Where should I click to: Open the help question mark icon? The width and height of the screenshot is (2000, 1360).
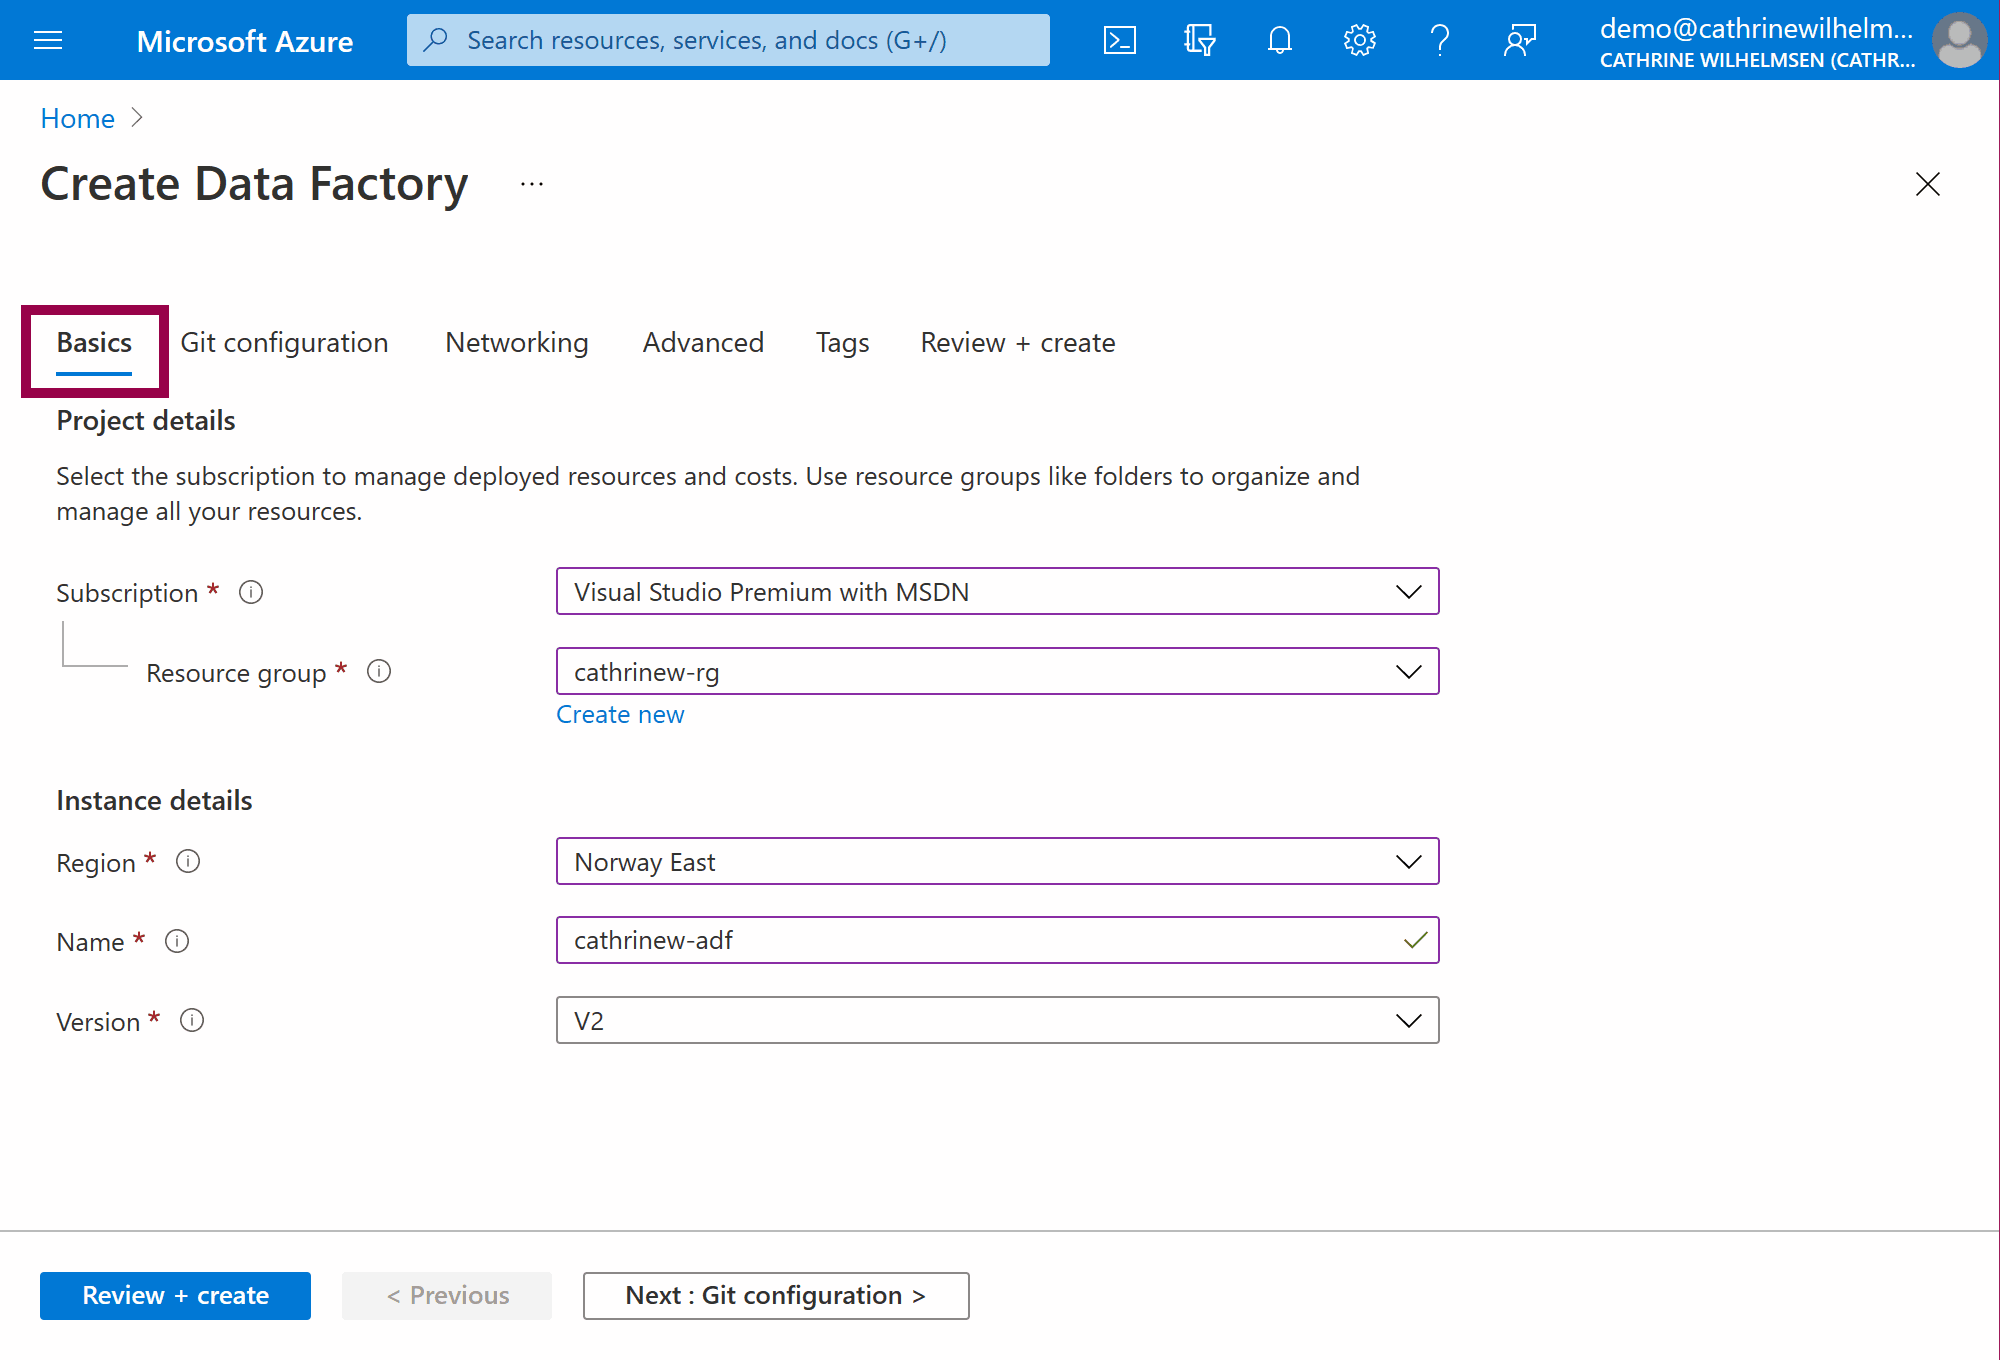tap(1439, 40)
